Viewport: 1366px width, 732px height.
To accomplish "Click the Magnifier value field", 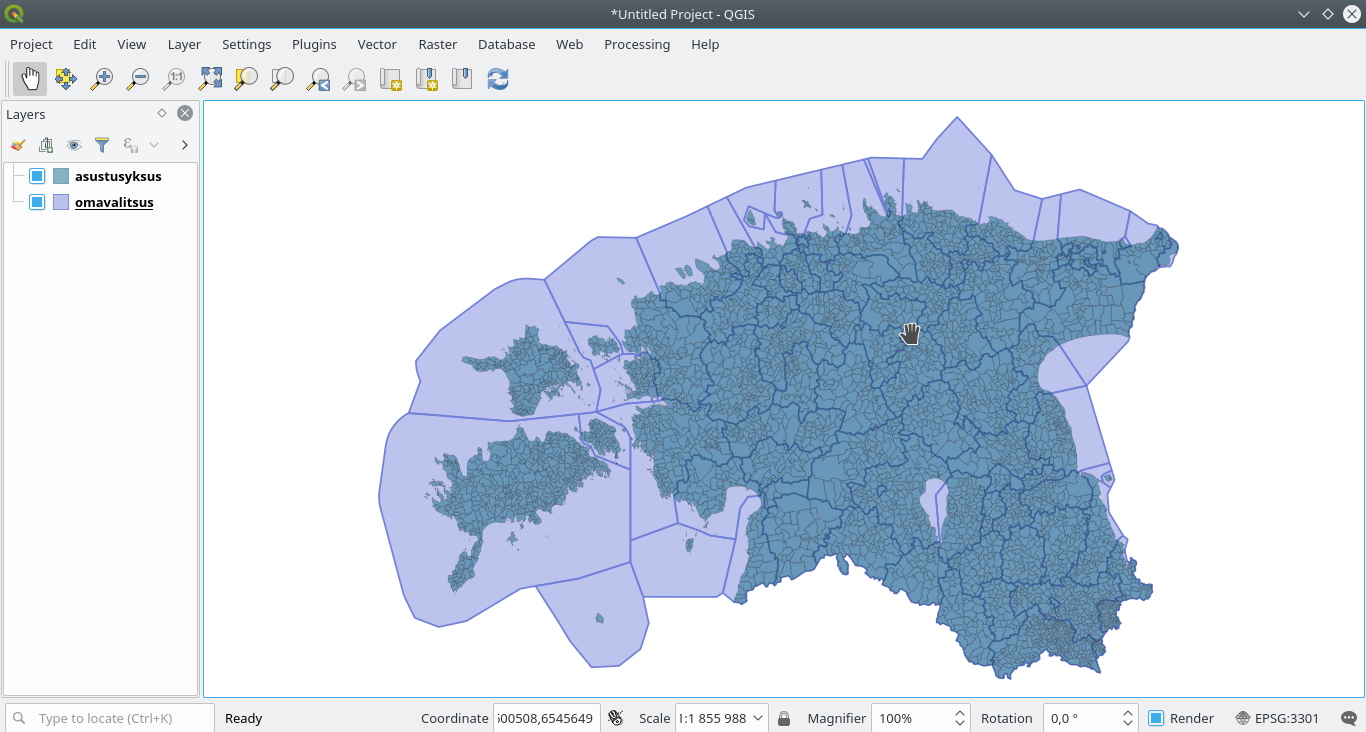I will tap(912, 718).
